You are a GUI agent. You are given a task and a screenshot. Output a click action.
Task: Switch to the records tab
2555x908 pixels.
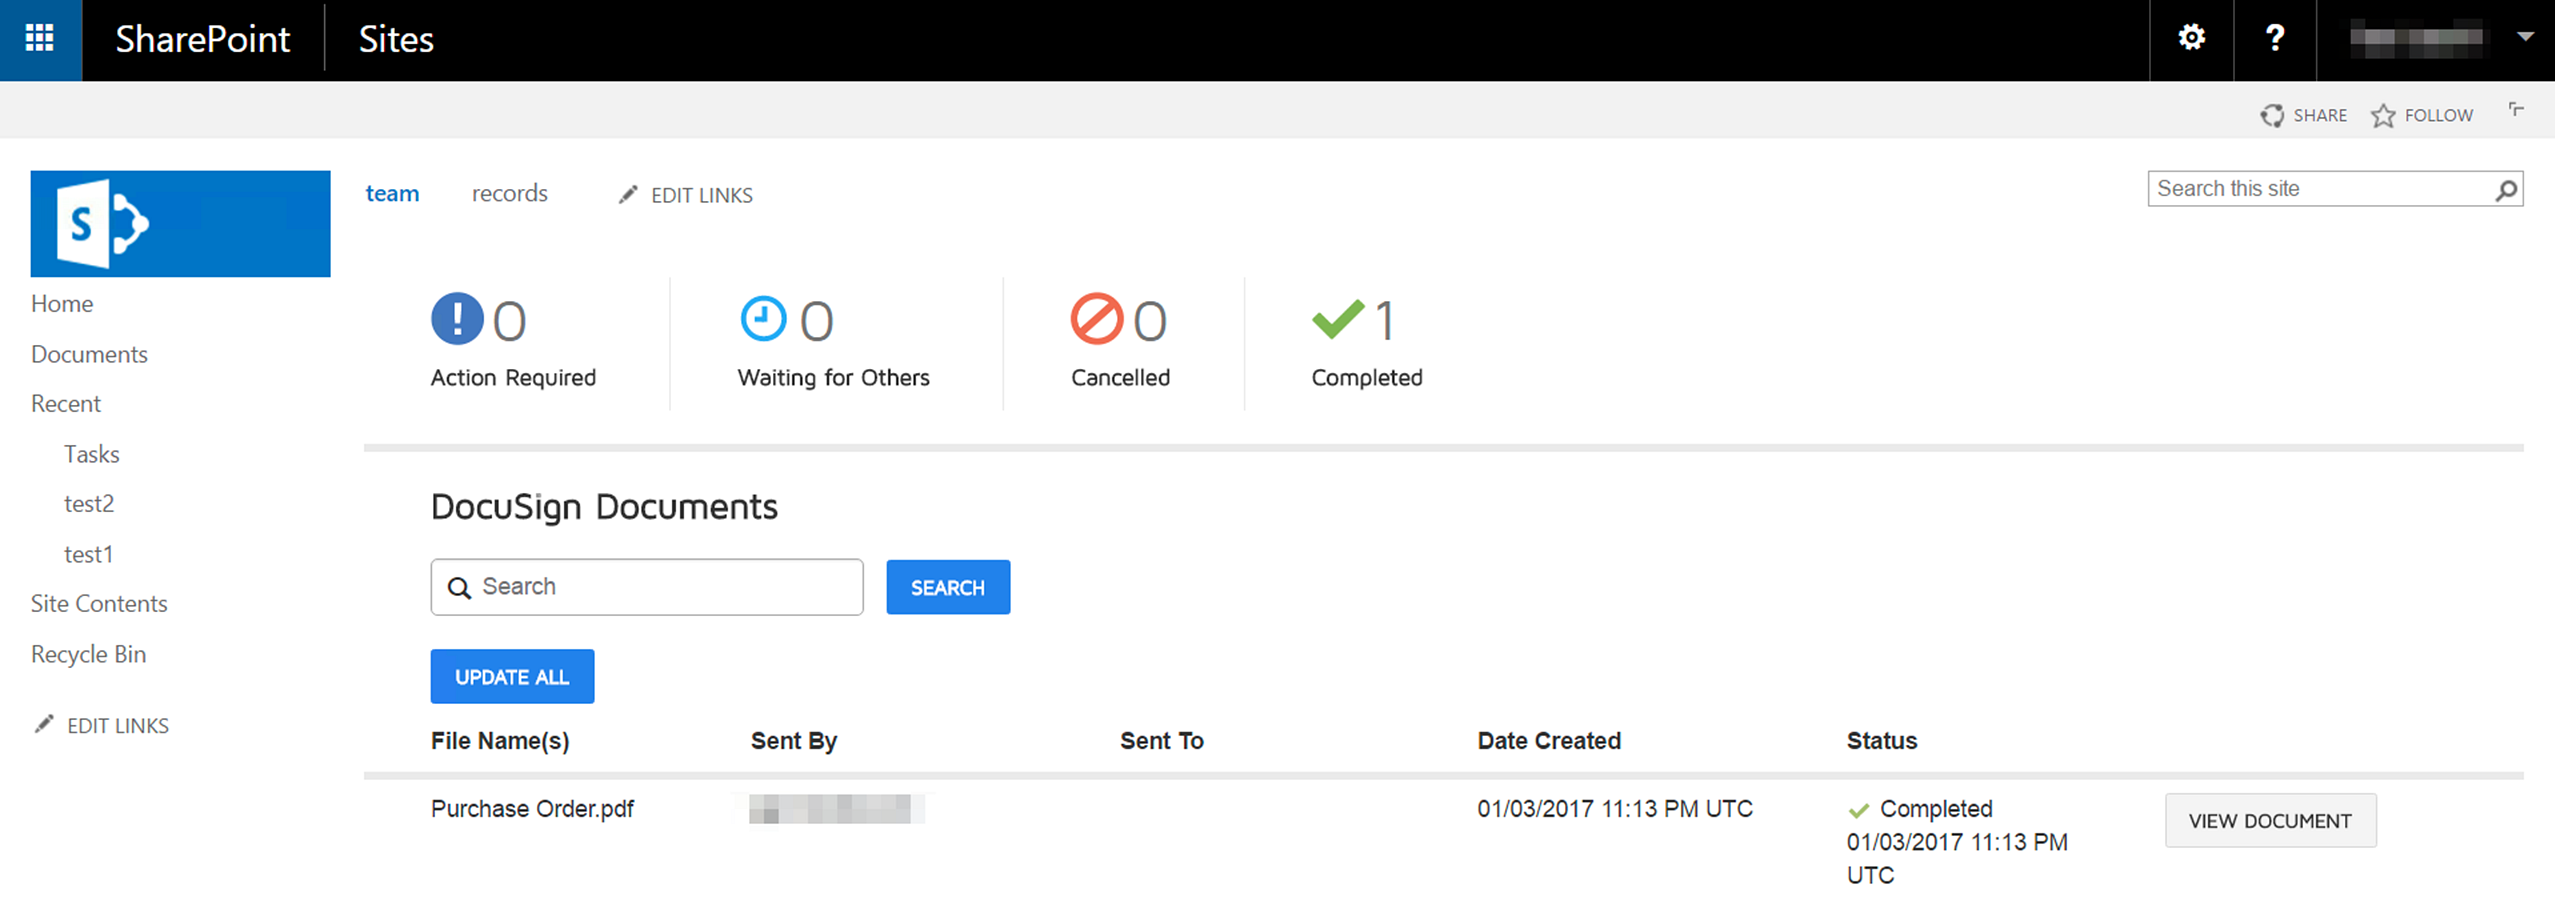pyautogui.click(x=509, y=192)
